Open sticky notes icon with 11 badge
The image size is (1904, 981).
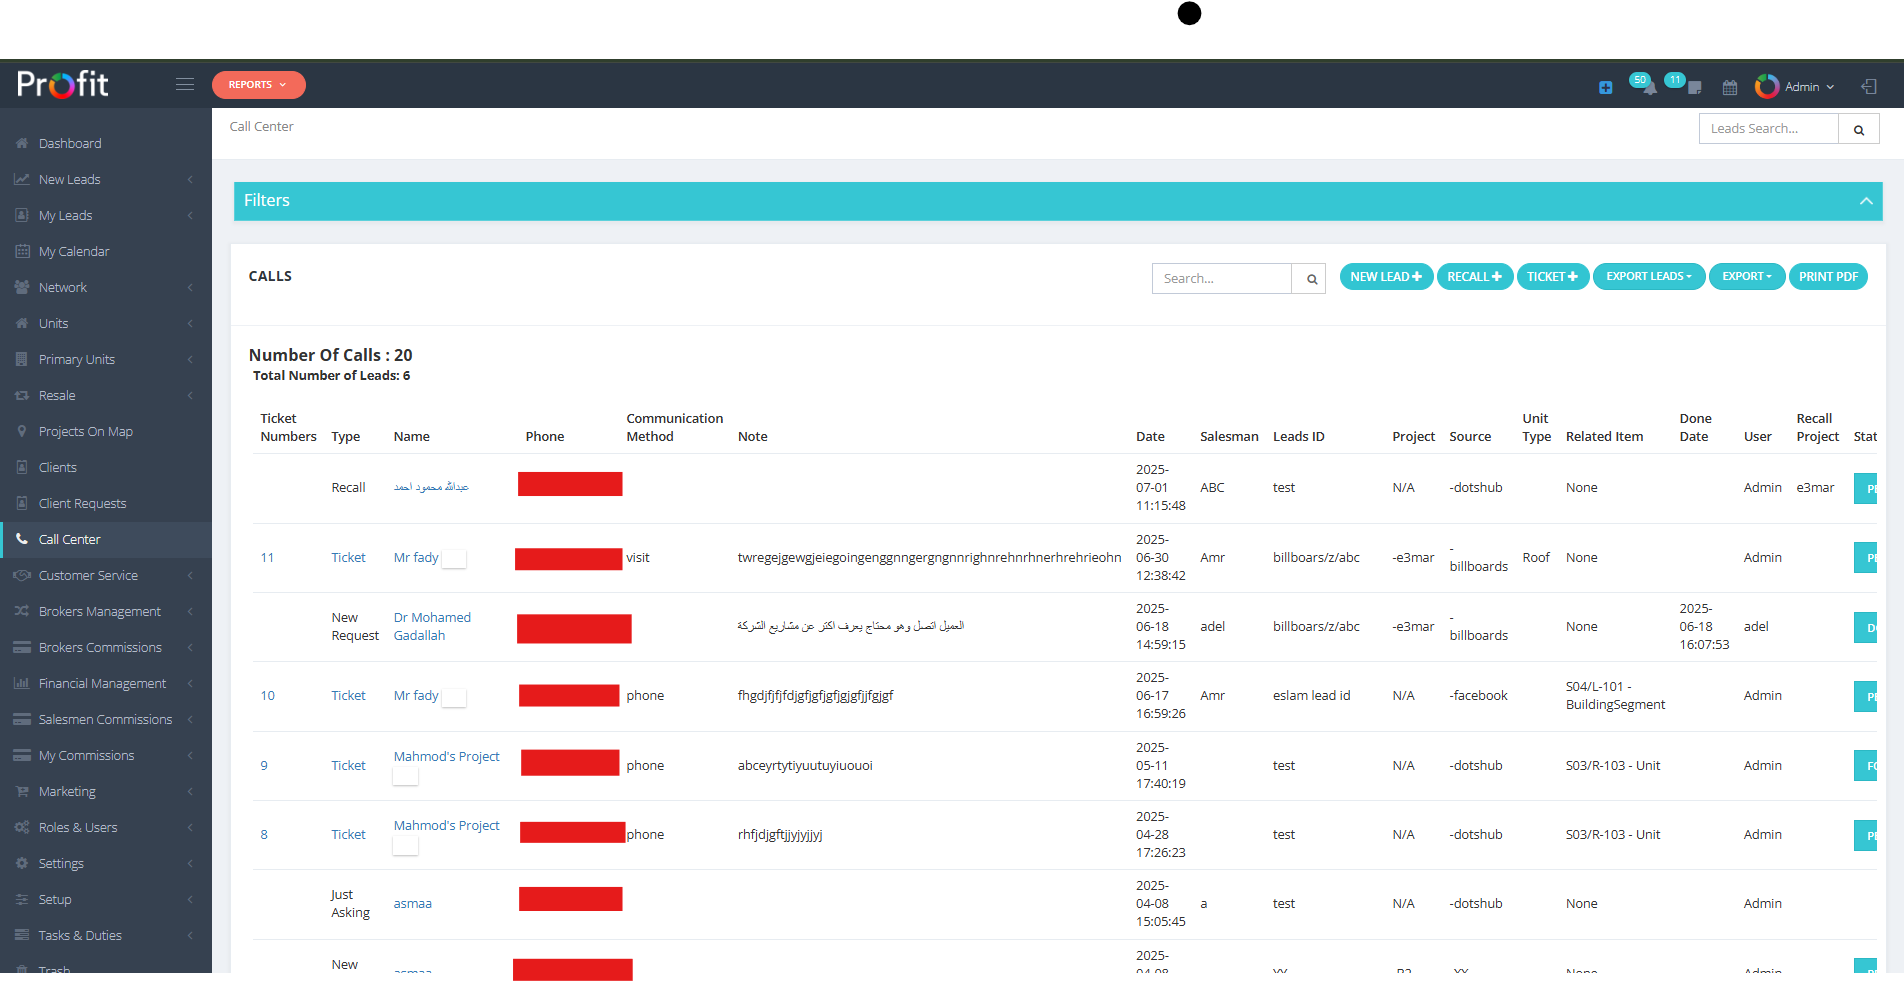tap(1694, 88)
